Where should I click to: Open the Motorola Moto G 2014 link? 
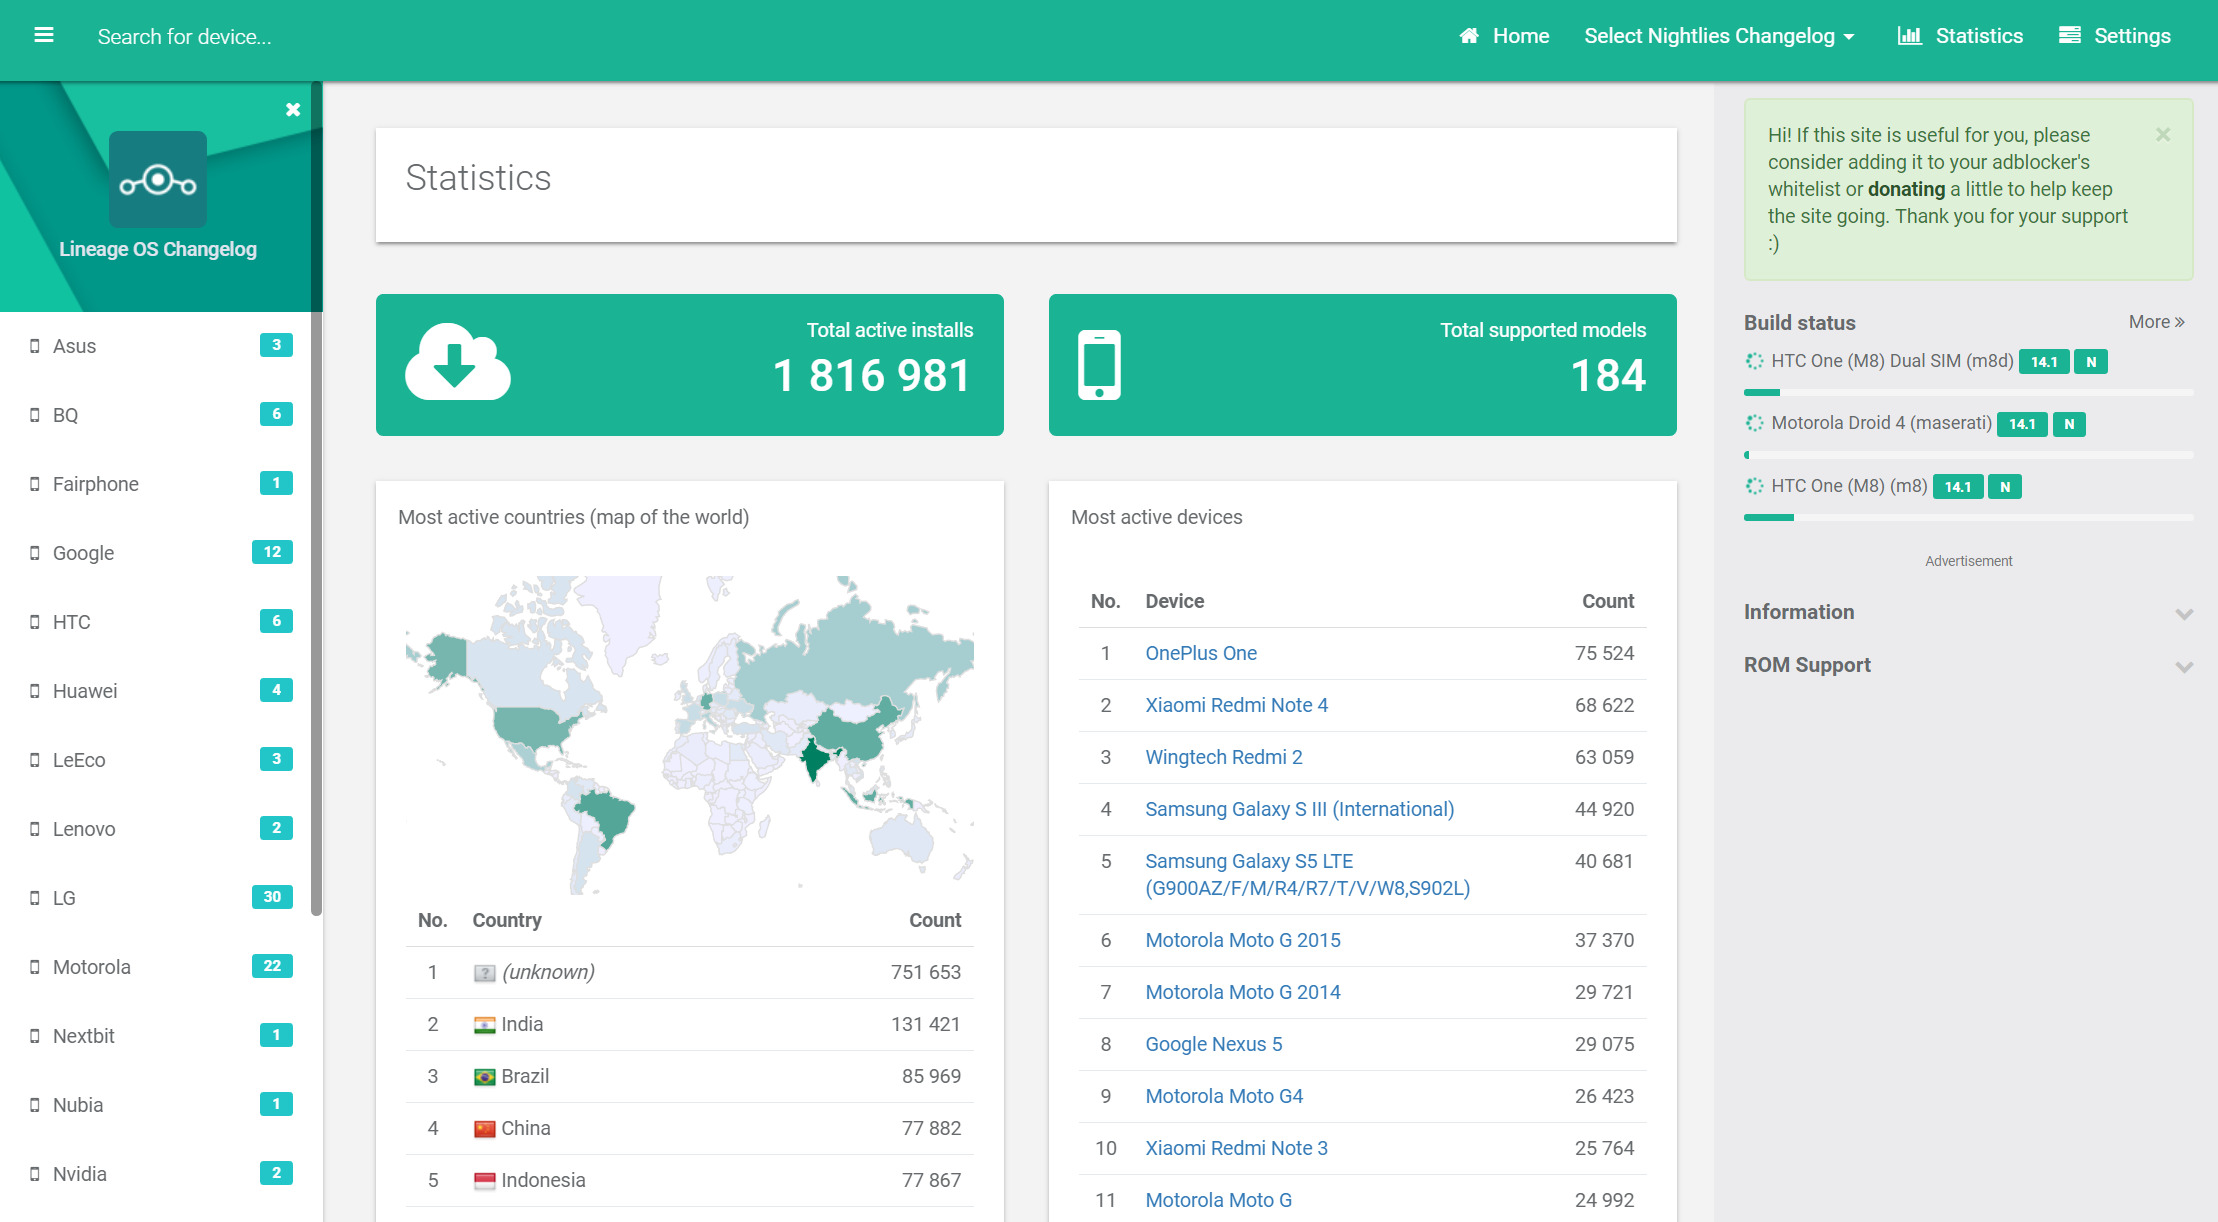[1243, 992]
